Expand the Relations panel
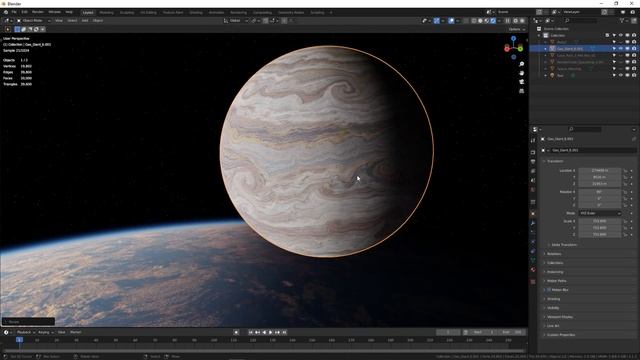 click(x=554, y=254)
